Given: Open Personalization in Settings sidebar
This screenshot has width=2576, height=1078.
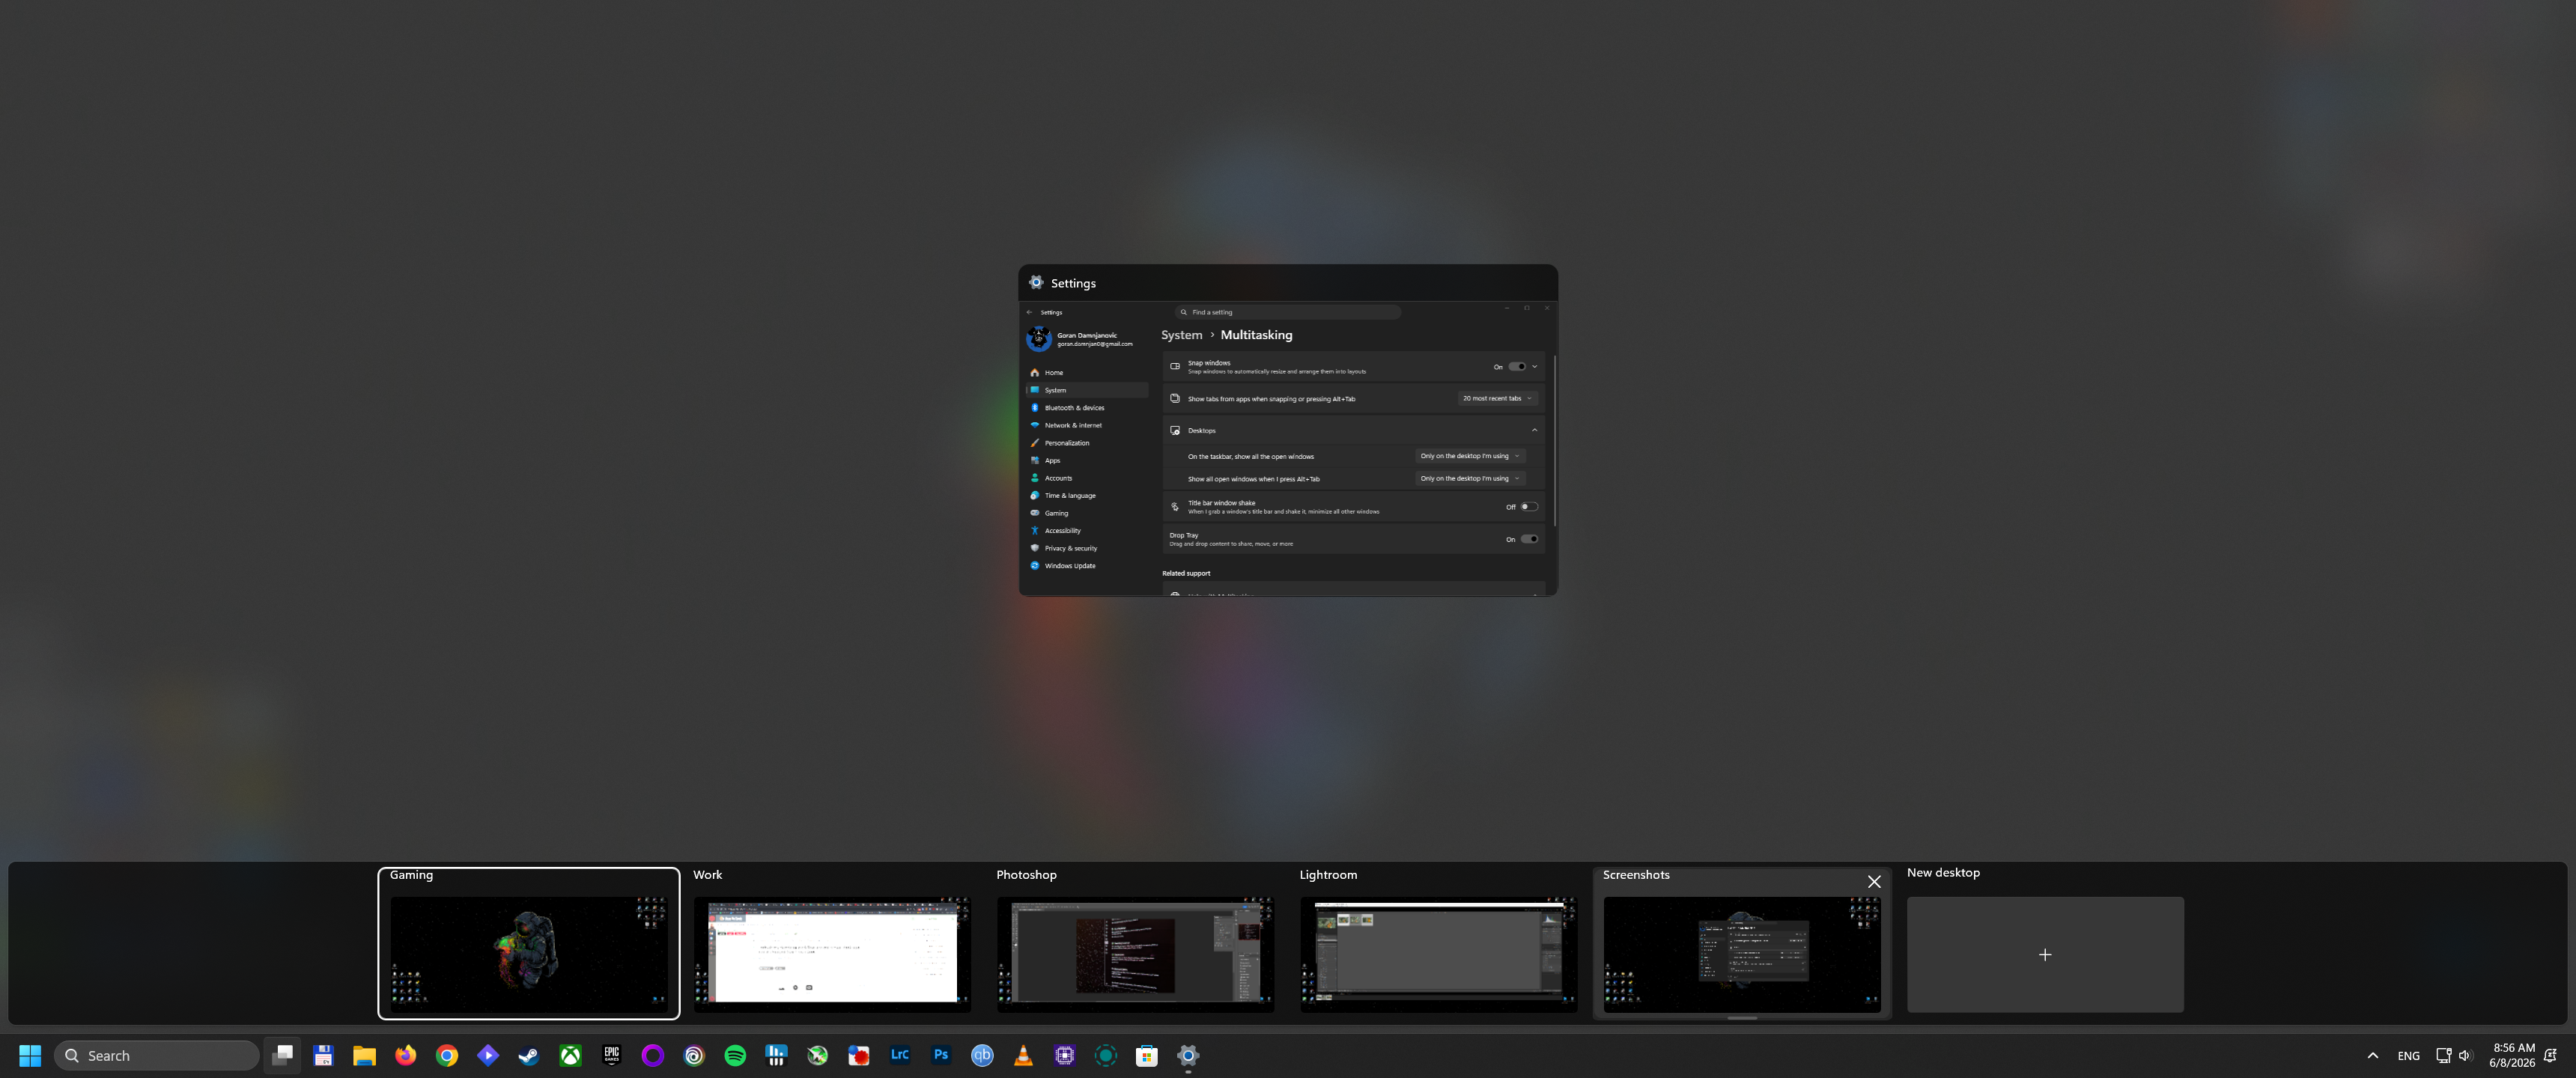Looking at the screenshot, I should (x=1087, y=443).
